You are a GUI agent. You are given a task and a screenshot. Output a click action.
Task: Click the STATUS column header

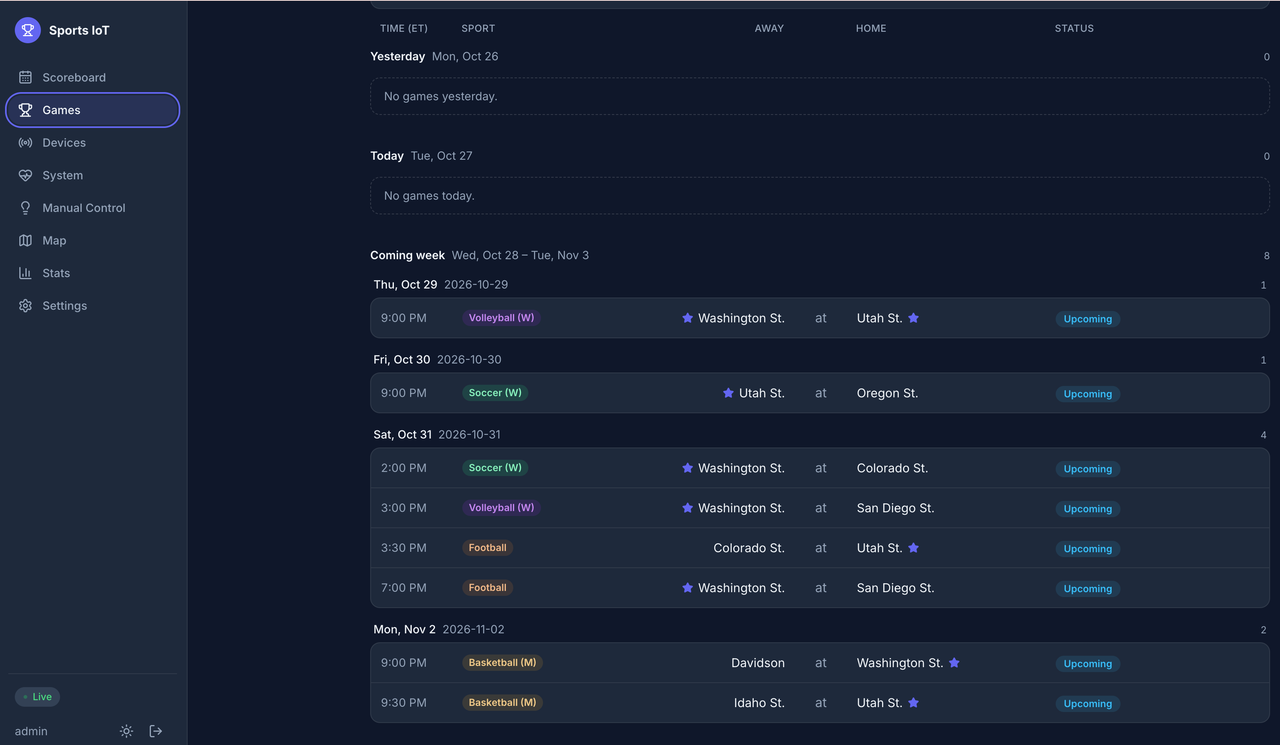click(1074, 28)
